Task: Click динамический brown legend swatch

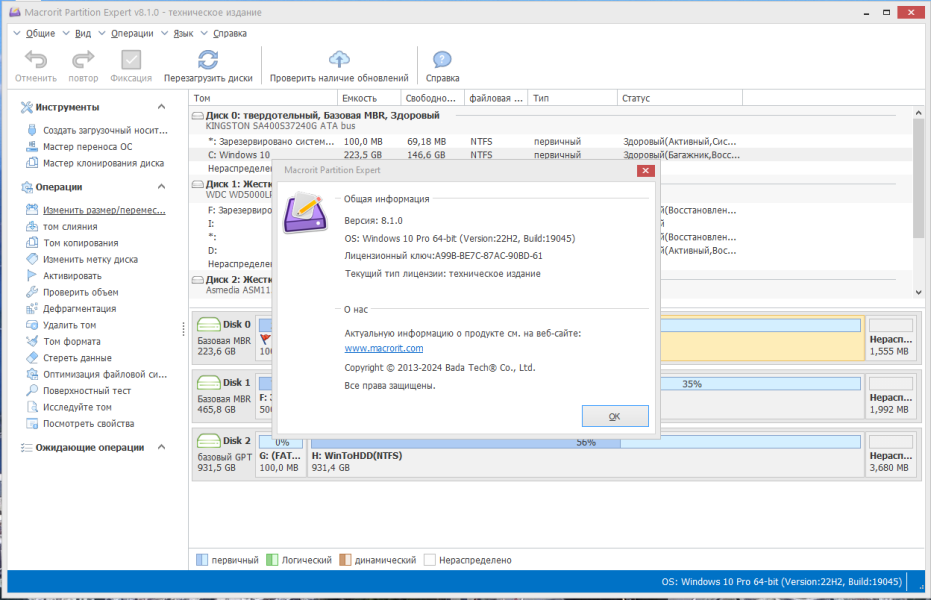Action: coord(346,560)
